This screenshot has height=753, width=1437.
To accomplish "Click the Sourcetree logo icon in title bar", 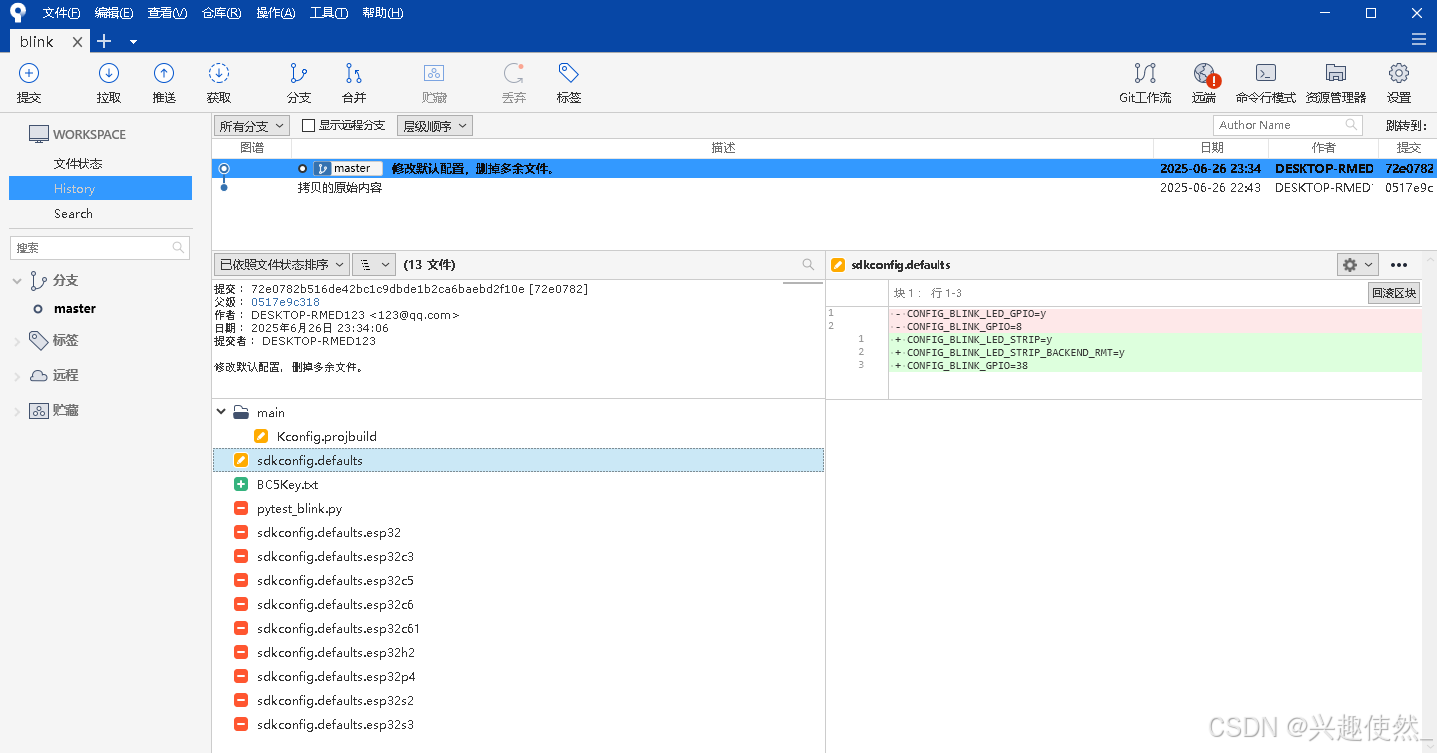I will point(18,13).
